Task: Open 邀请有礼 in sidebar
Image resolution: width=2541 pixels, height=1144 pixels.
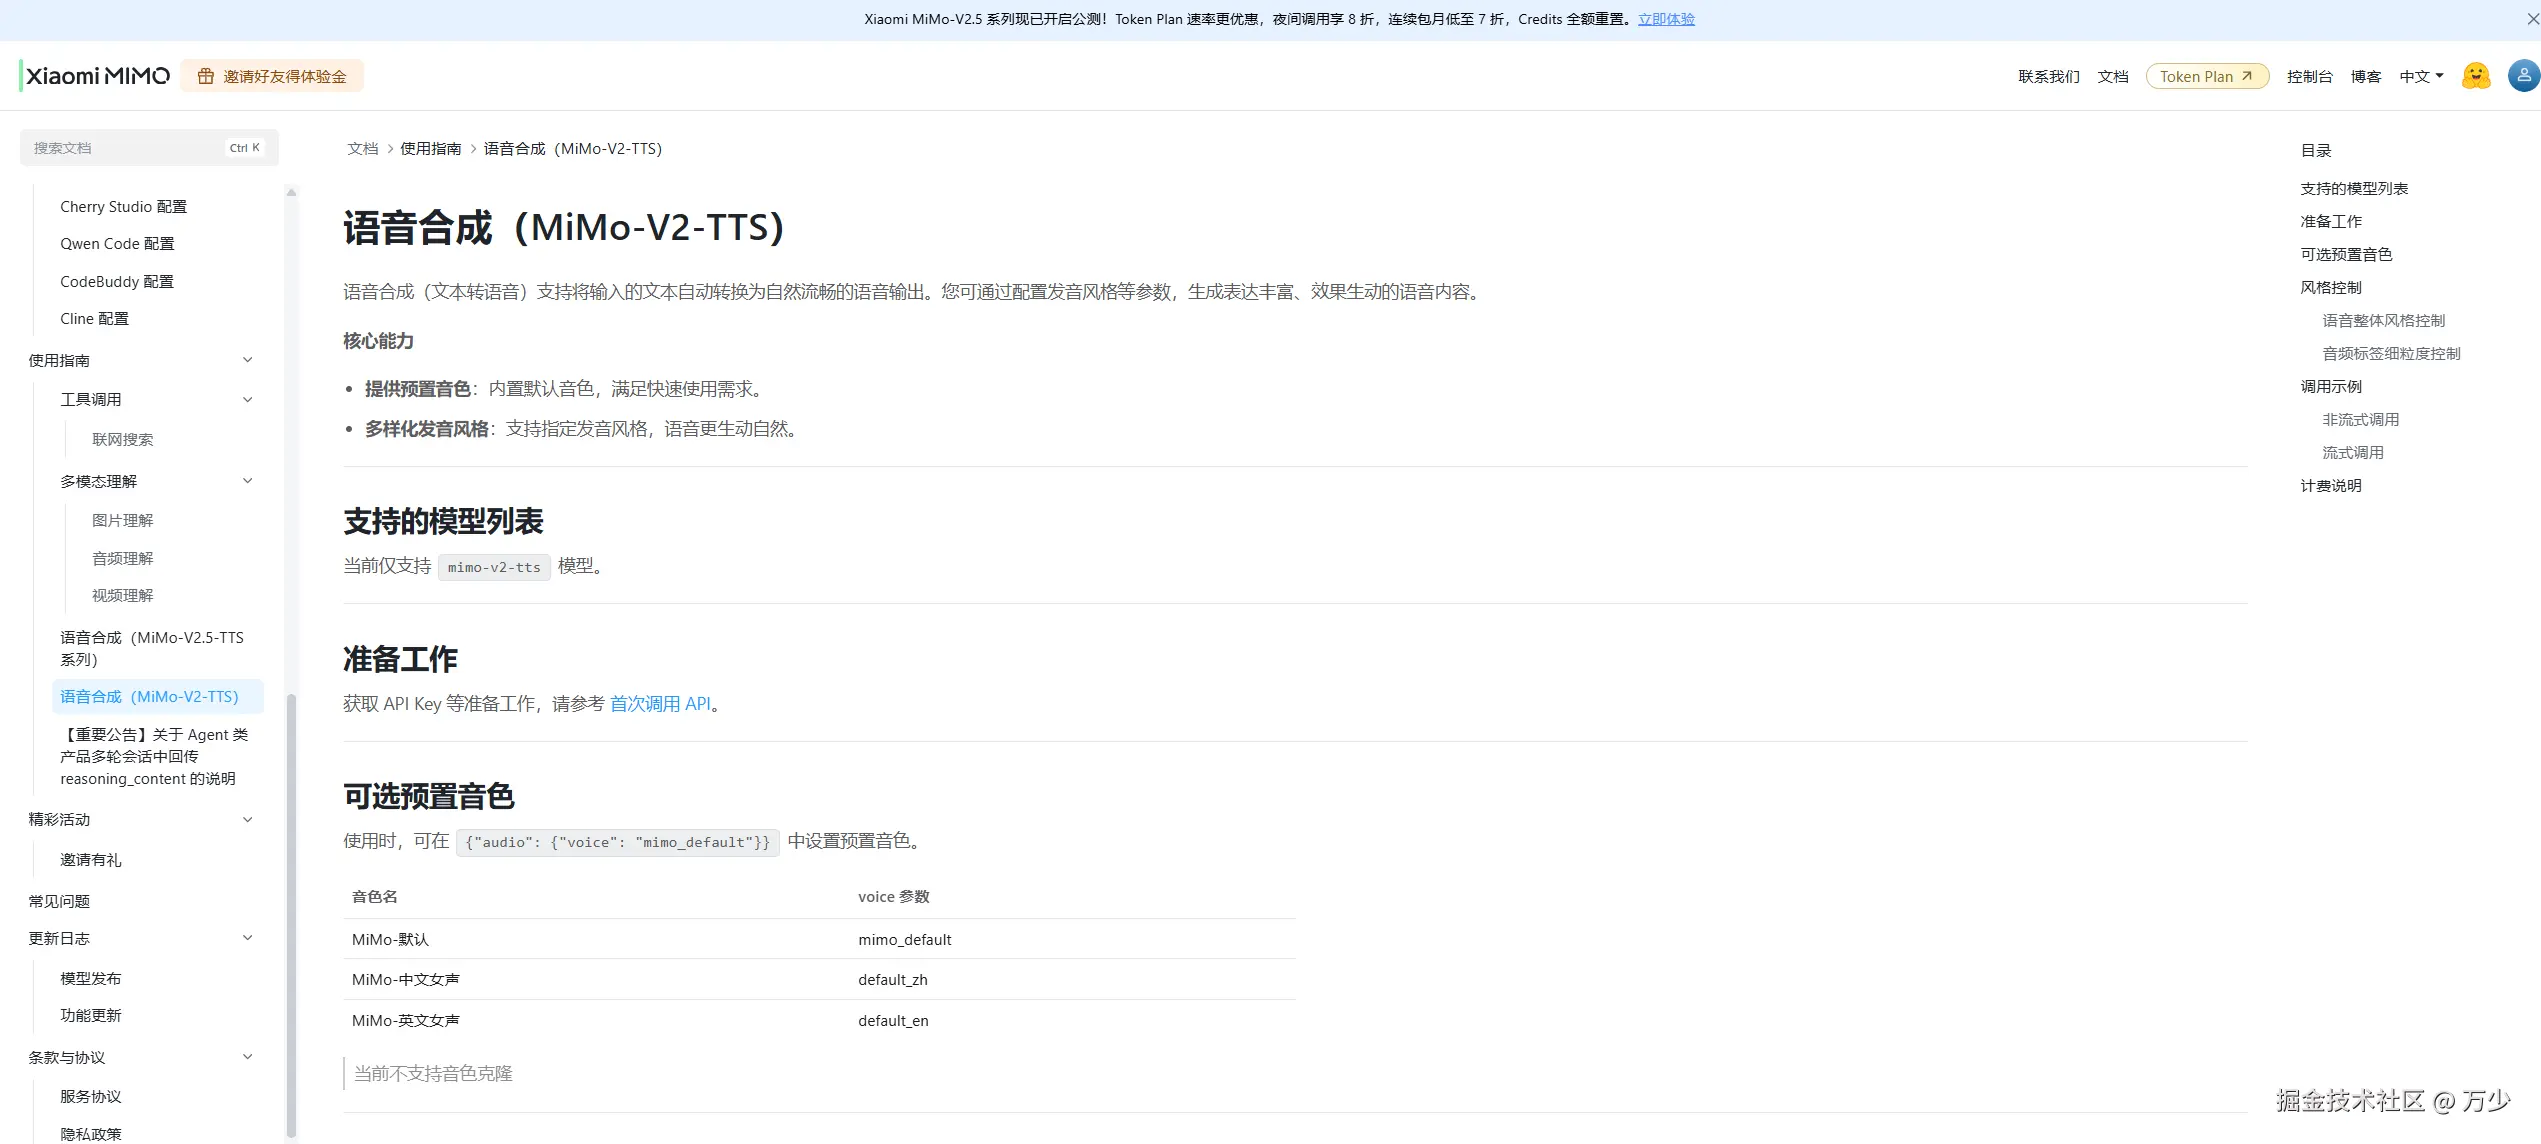Action: (x=90, y=860)
